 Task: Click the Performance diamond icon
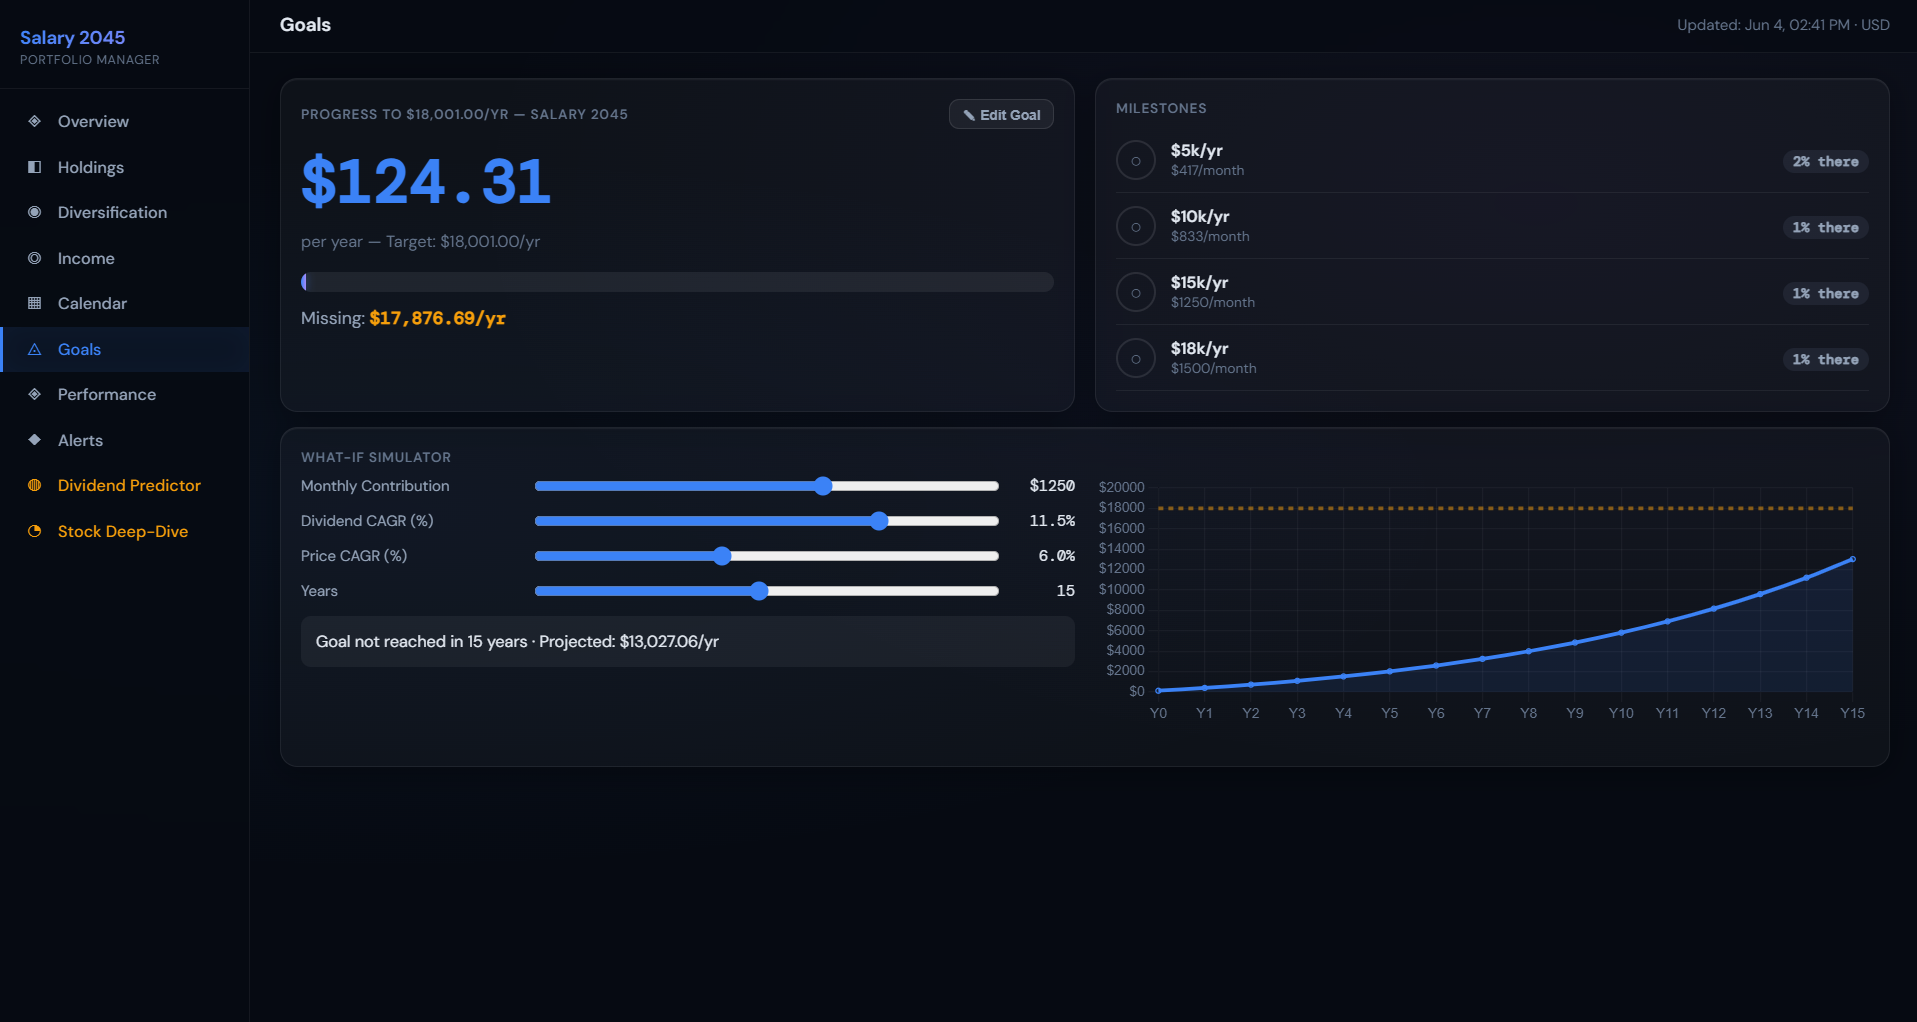(35, 394)
